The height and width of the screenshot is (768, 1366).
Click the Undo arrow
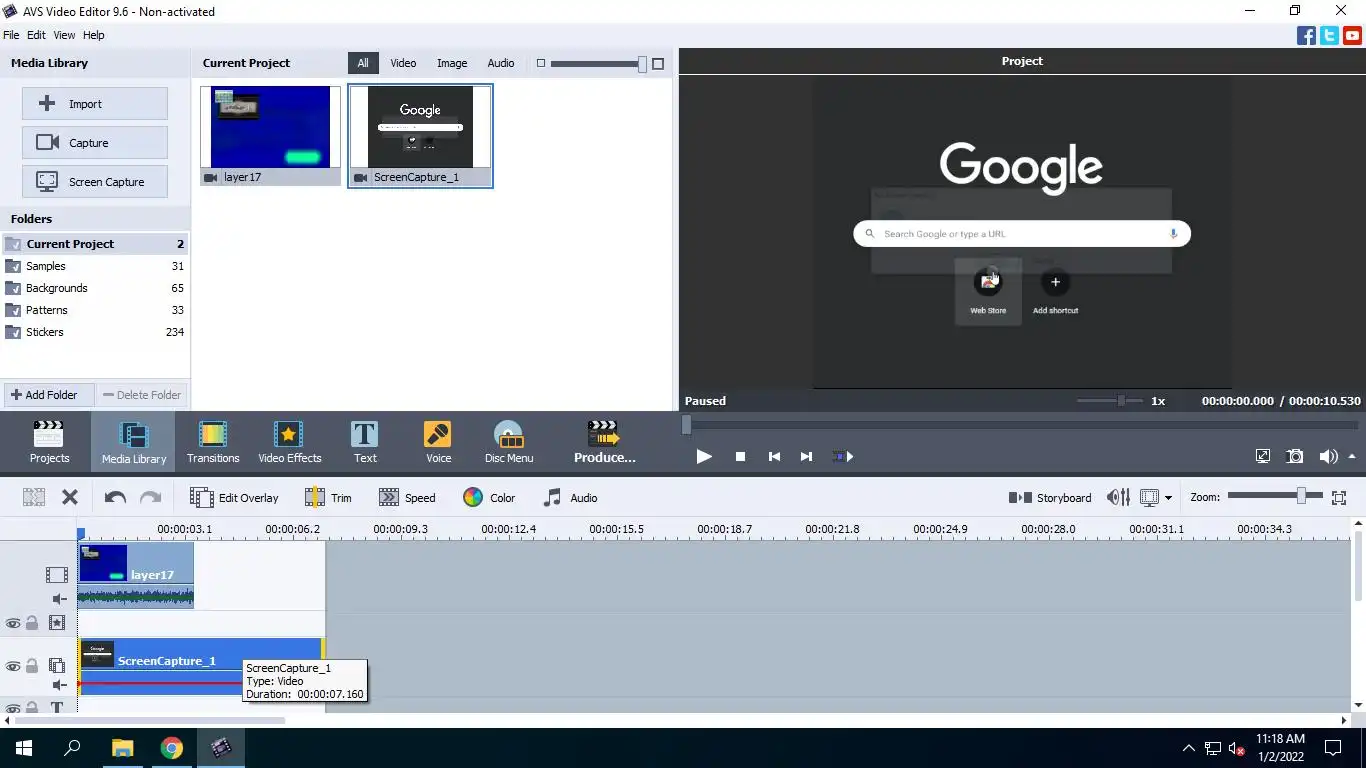pos(115,497)
